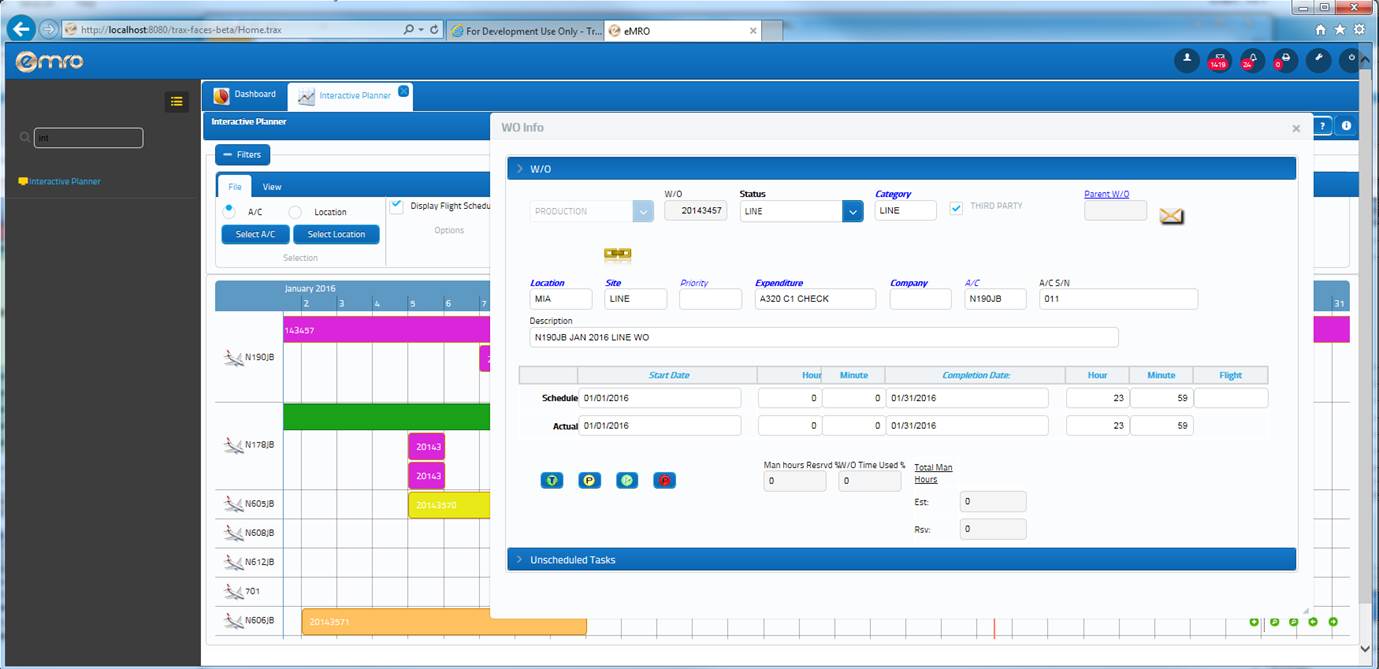Click the yellow chain link icon
The image size is (1379, 669).
tap(617, 254)
